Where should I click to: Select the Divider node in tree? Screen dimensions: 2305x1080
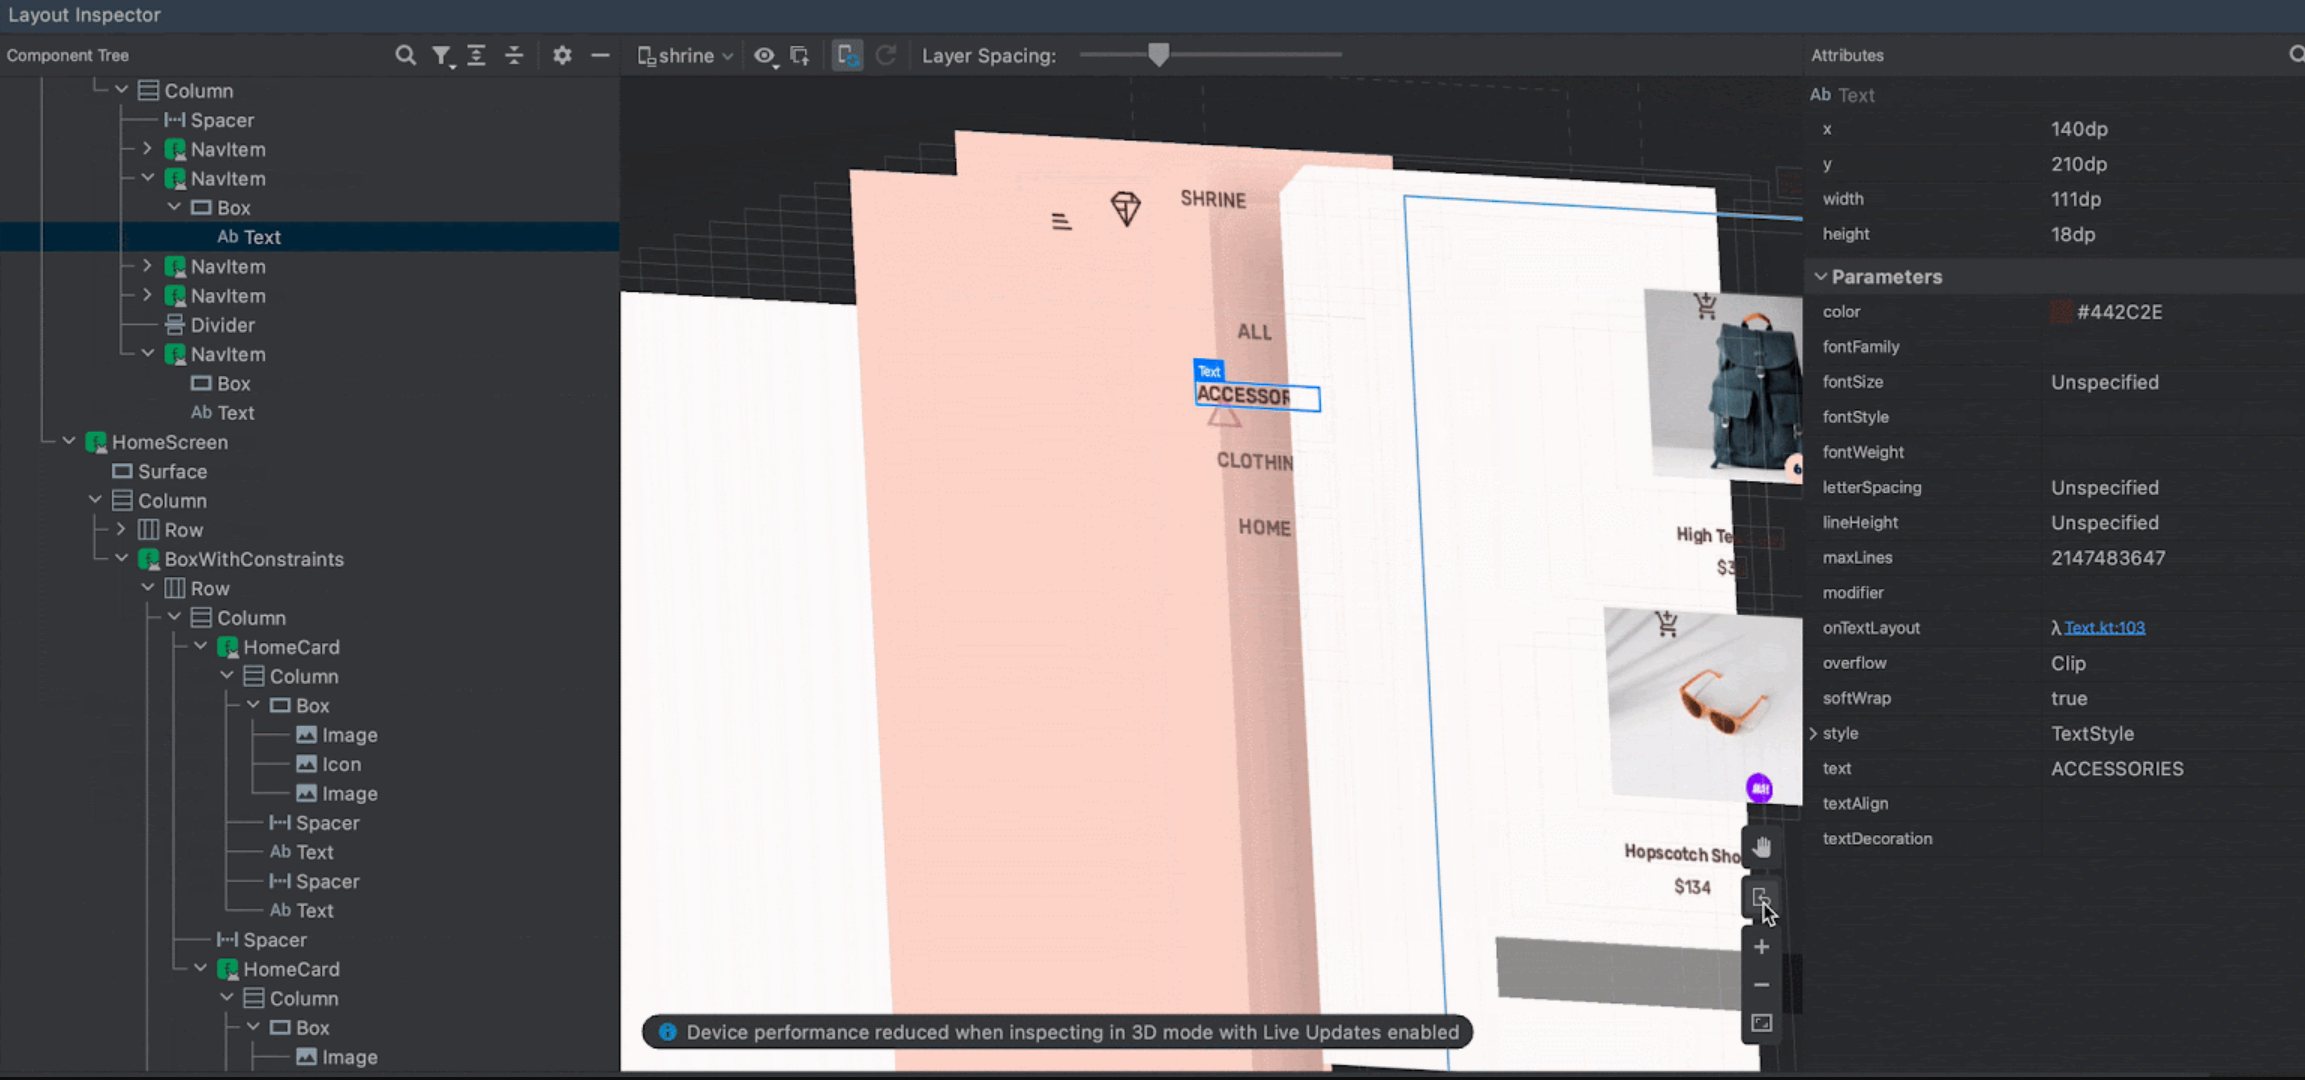click(222, 325)
